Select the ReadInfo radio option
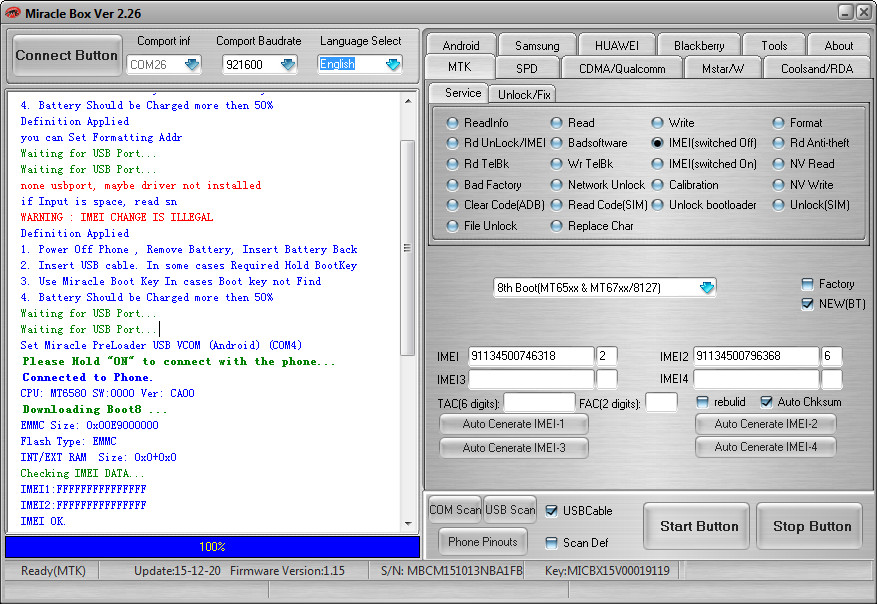The image size is (877, 604). point(452,122)
